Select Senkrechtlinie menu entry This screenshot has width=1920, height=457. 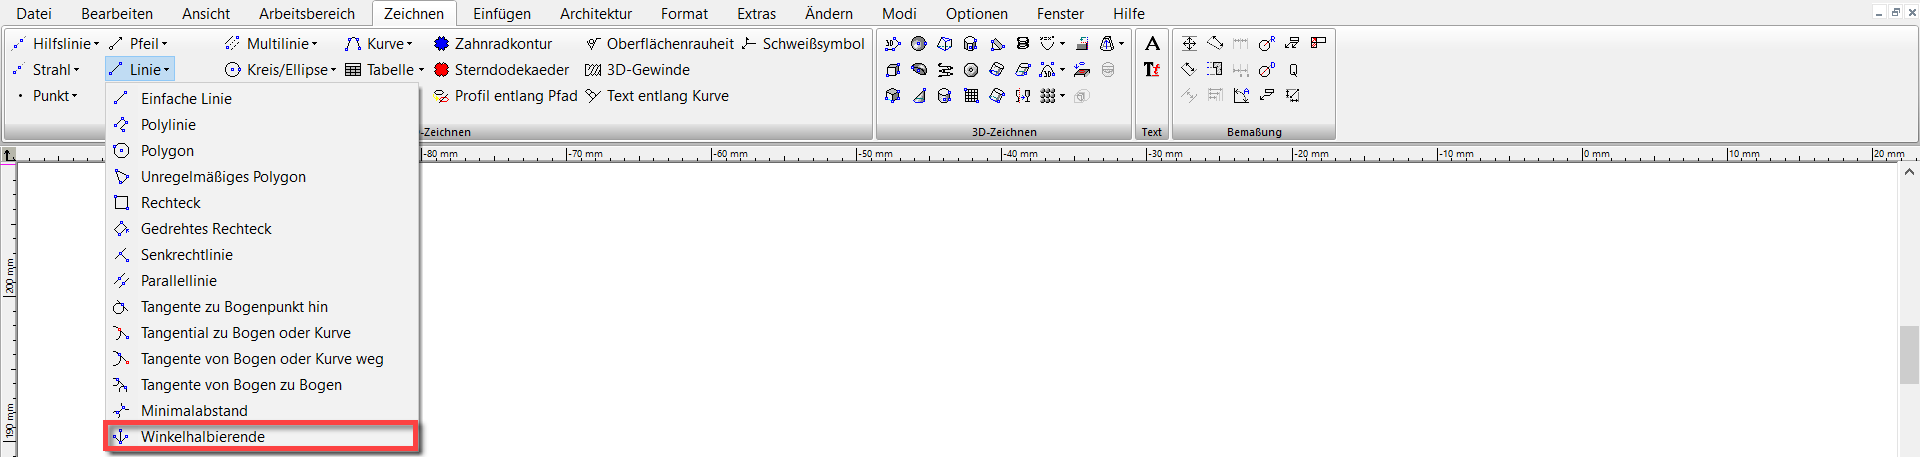coord(262,255)
